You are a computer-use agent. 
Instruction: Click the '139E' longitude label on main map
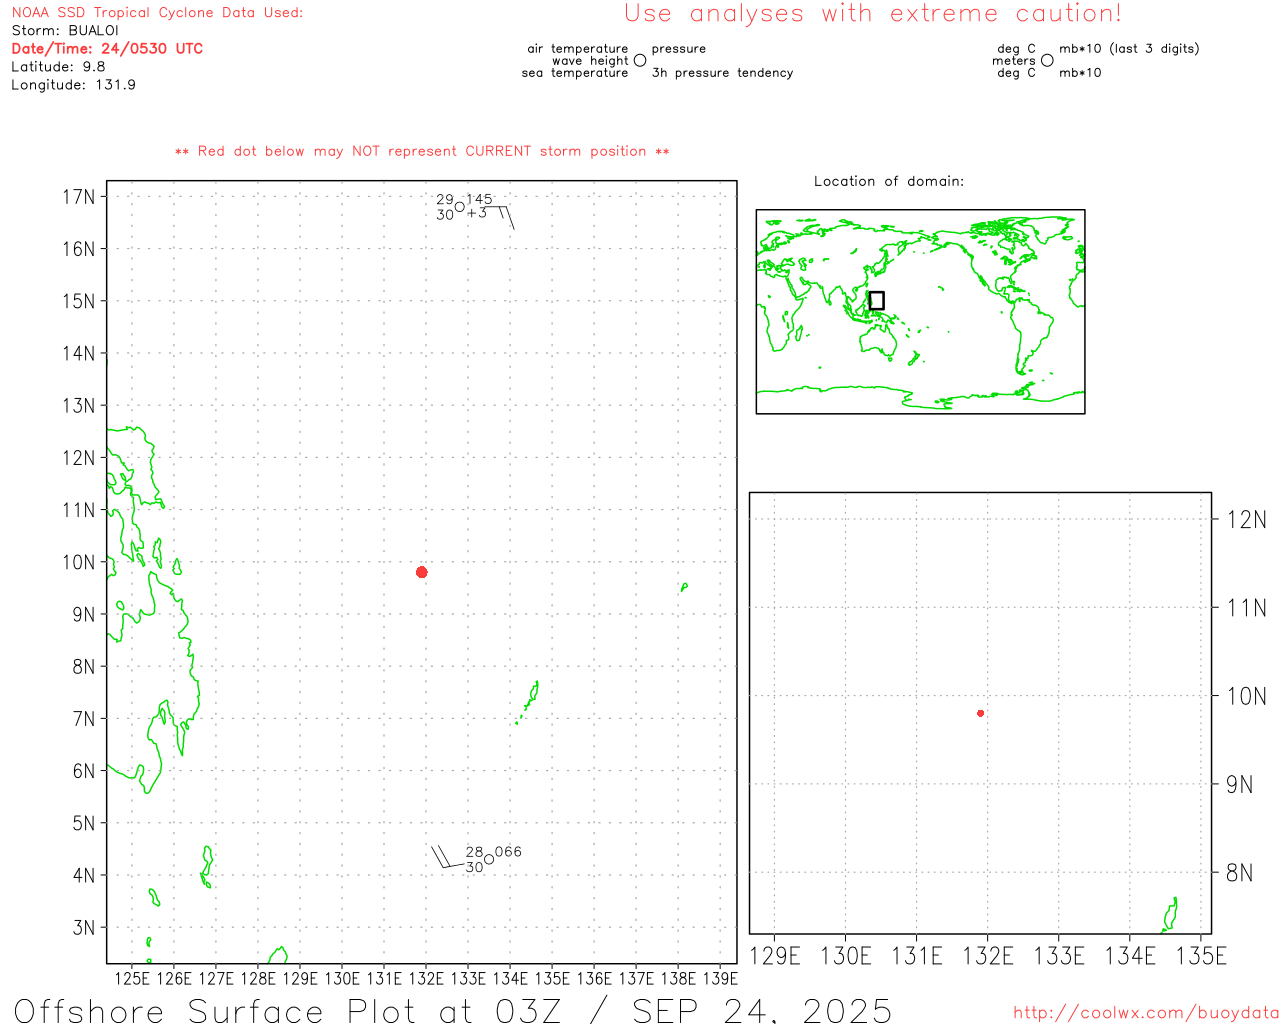[720, 979]
